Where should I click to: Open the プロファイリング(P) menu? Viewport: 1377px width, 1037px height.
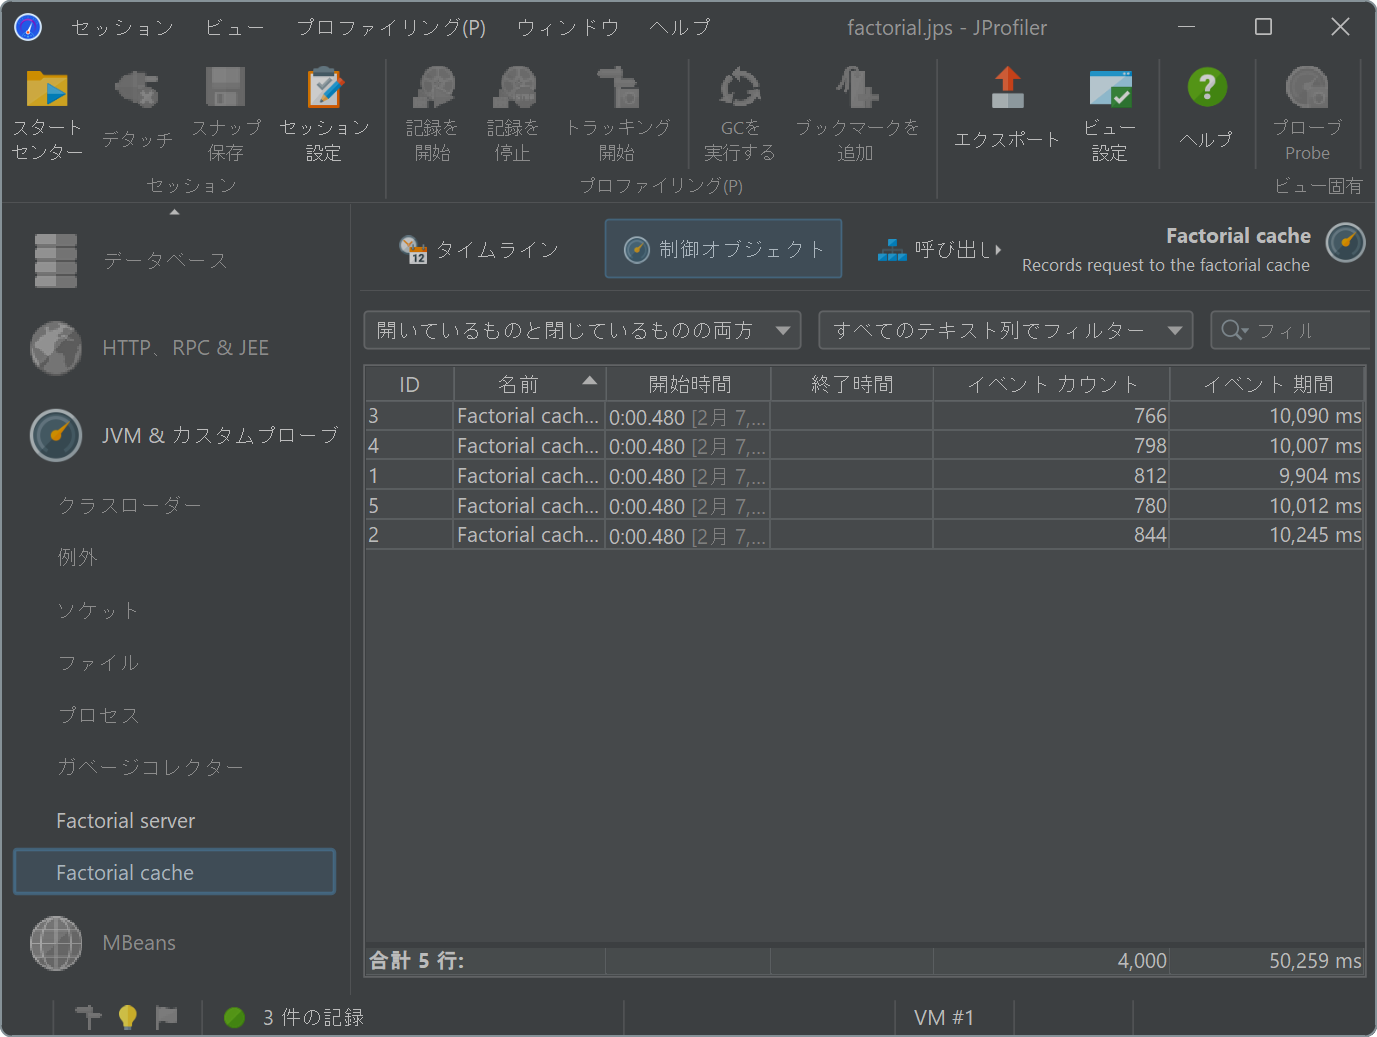coord(391,27)
